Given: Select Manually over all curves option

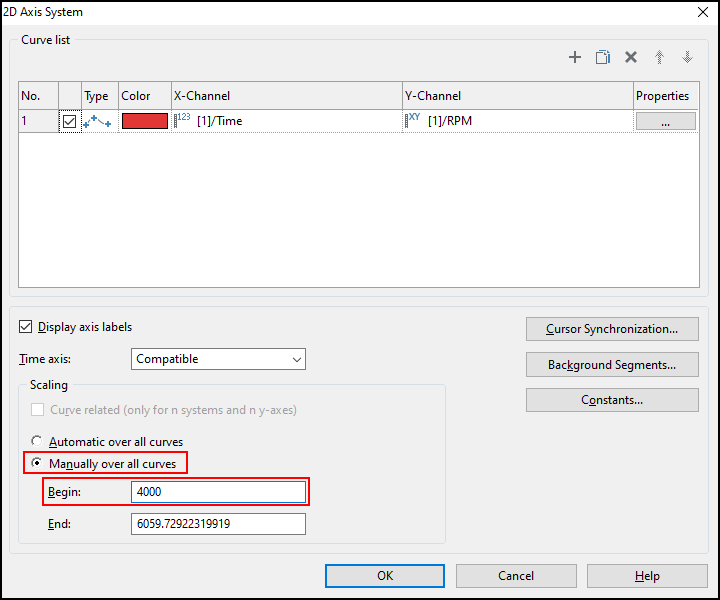Looking at the screenshot, I should (x=38, y=463).
